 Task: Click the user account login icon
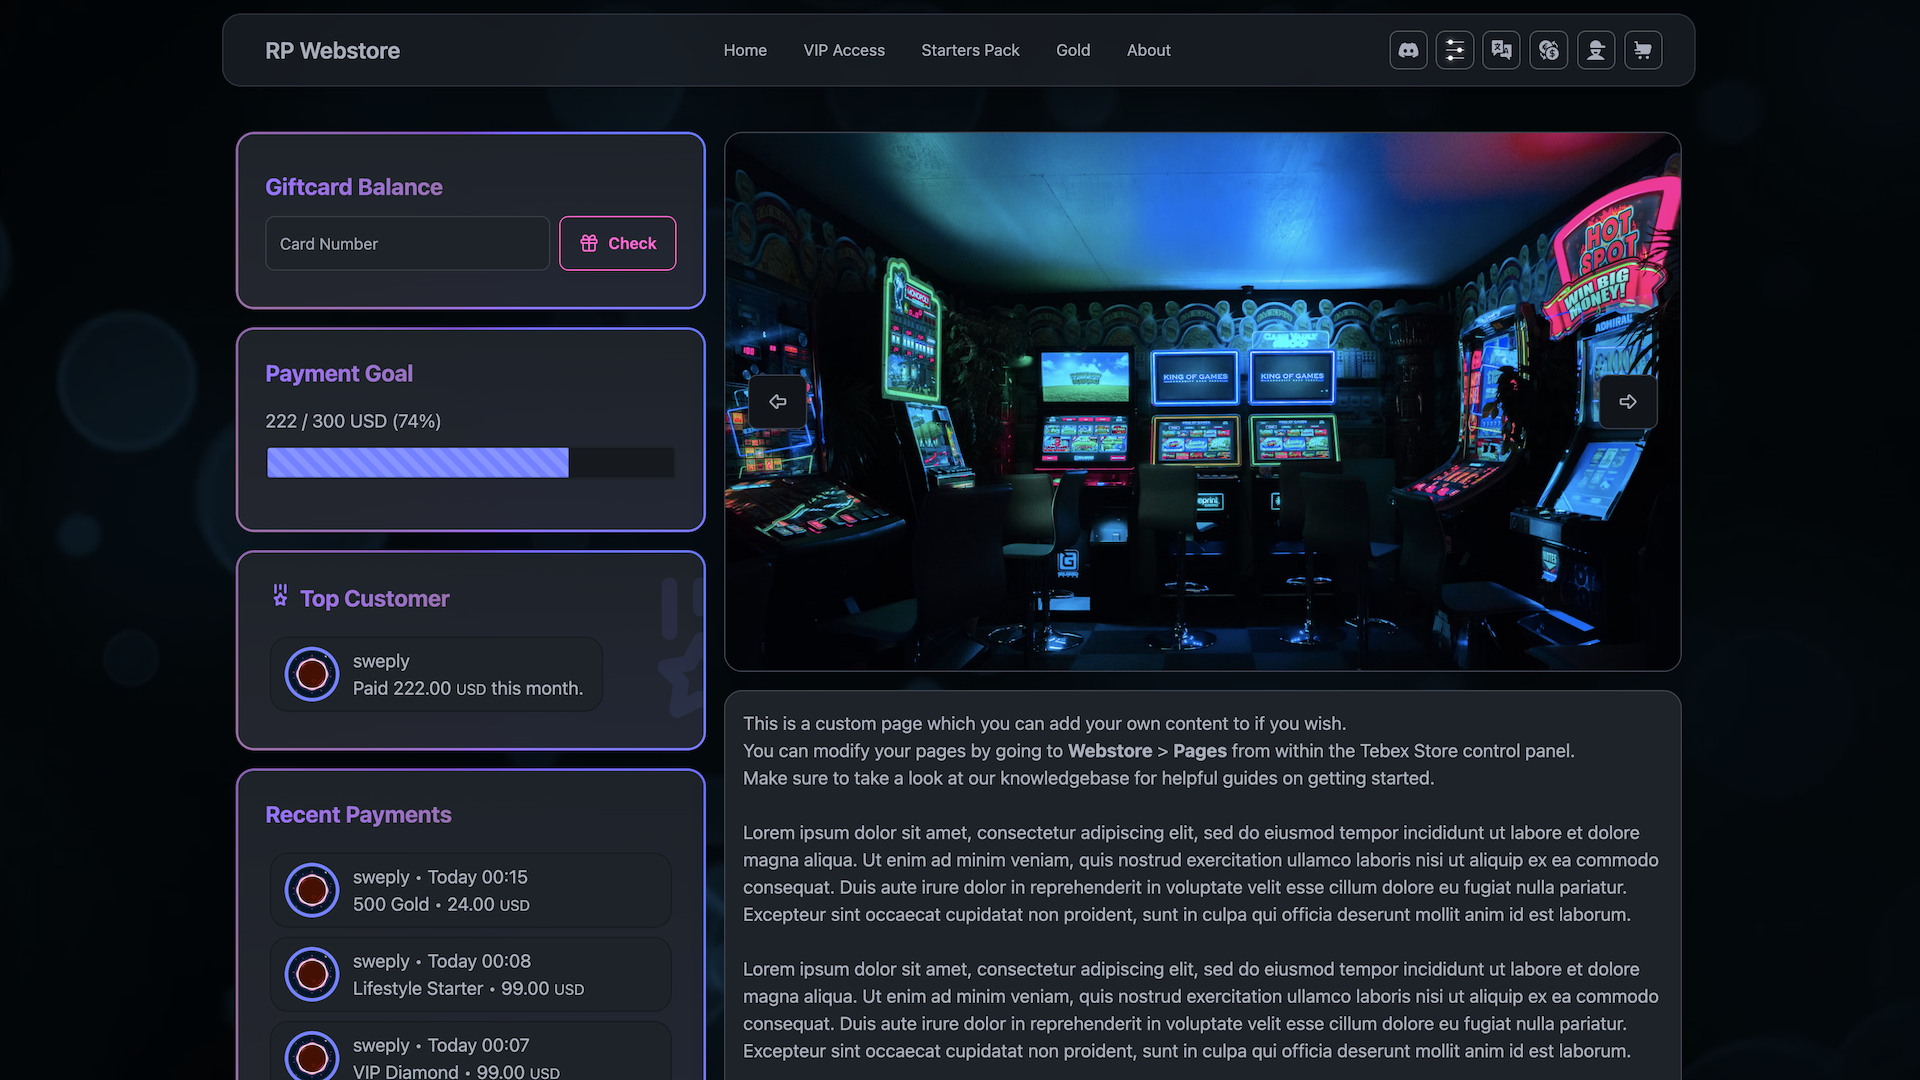pyautogui.click(x=1596, y=50)
